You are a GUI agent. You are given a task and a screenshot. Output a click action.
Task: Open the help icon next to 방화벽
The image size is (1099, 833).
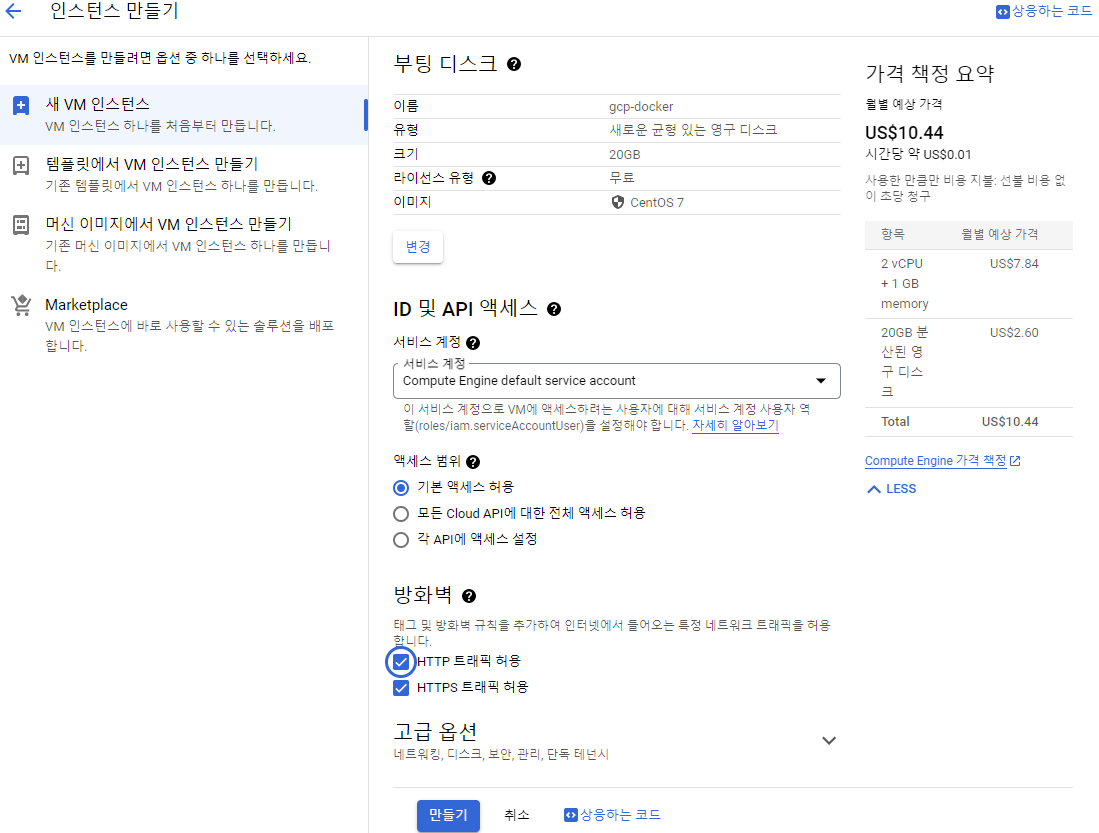click(x=469, y=596)
